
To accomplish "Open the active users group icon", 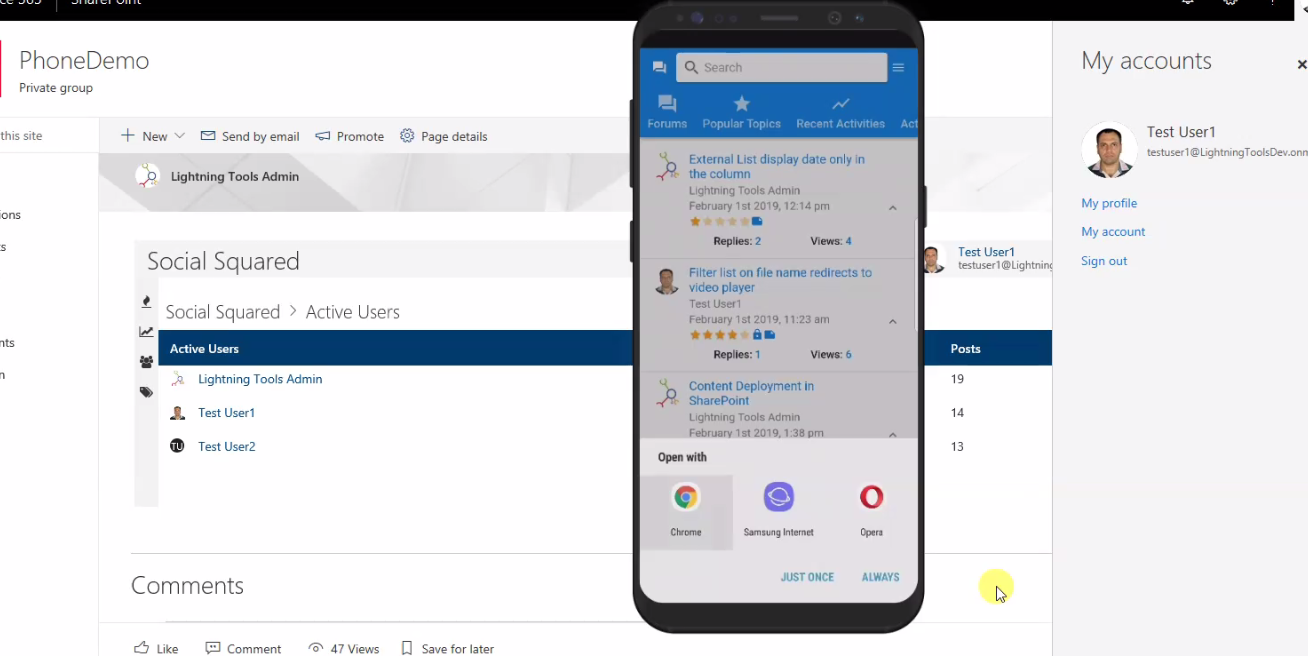I will coord(146,362).
